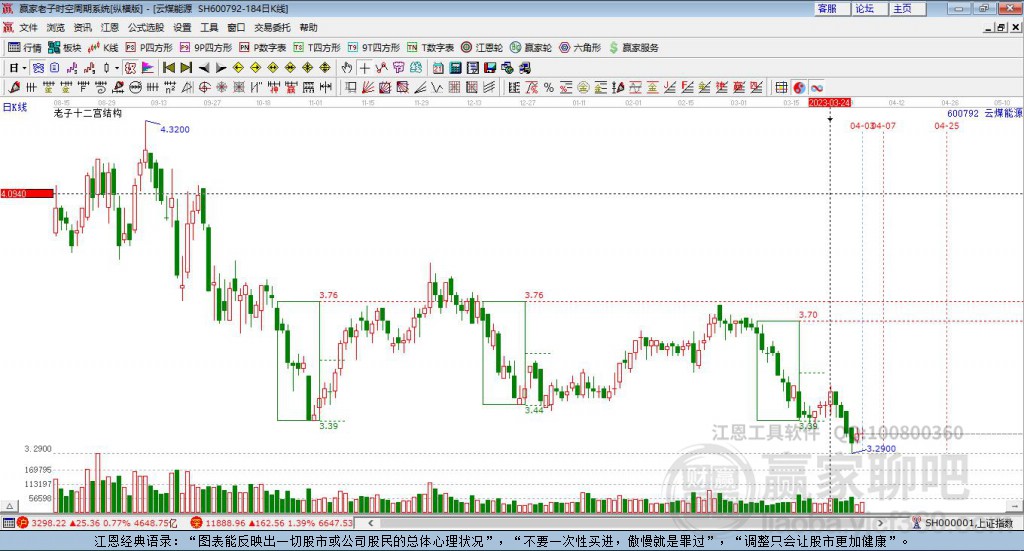The height and width of the screenshot is (551, 1024).
Task: Open the 江恩 menu
Action: [x=110, y=27]
